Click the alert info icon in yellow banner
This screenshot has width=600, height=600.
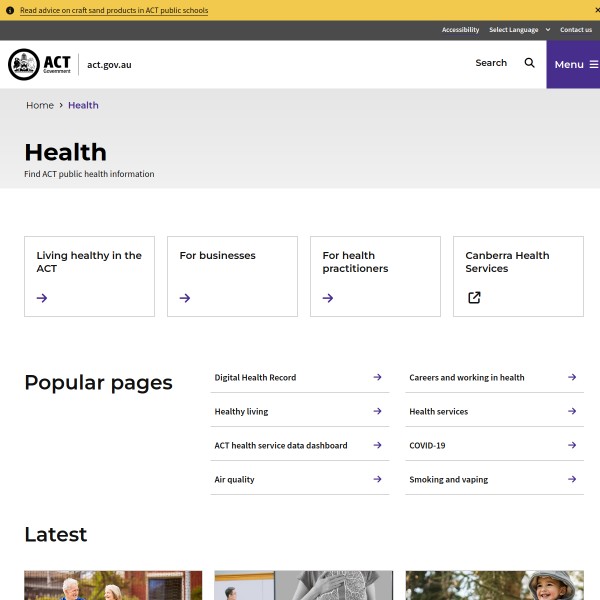point(10,10)
